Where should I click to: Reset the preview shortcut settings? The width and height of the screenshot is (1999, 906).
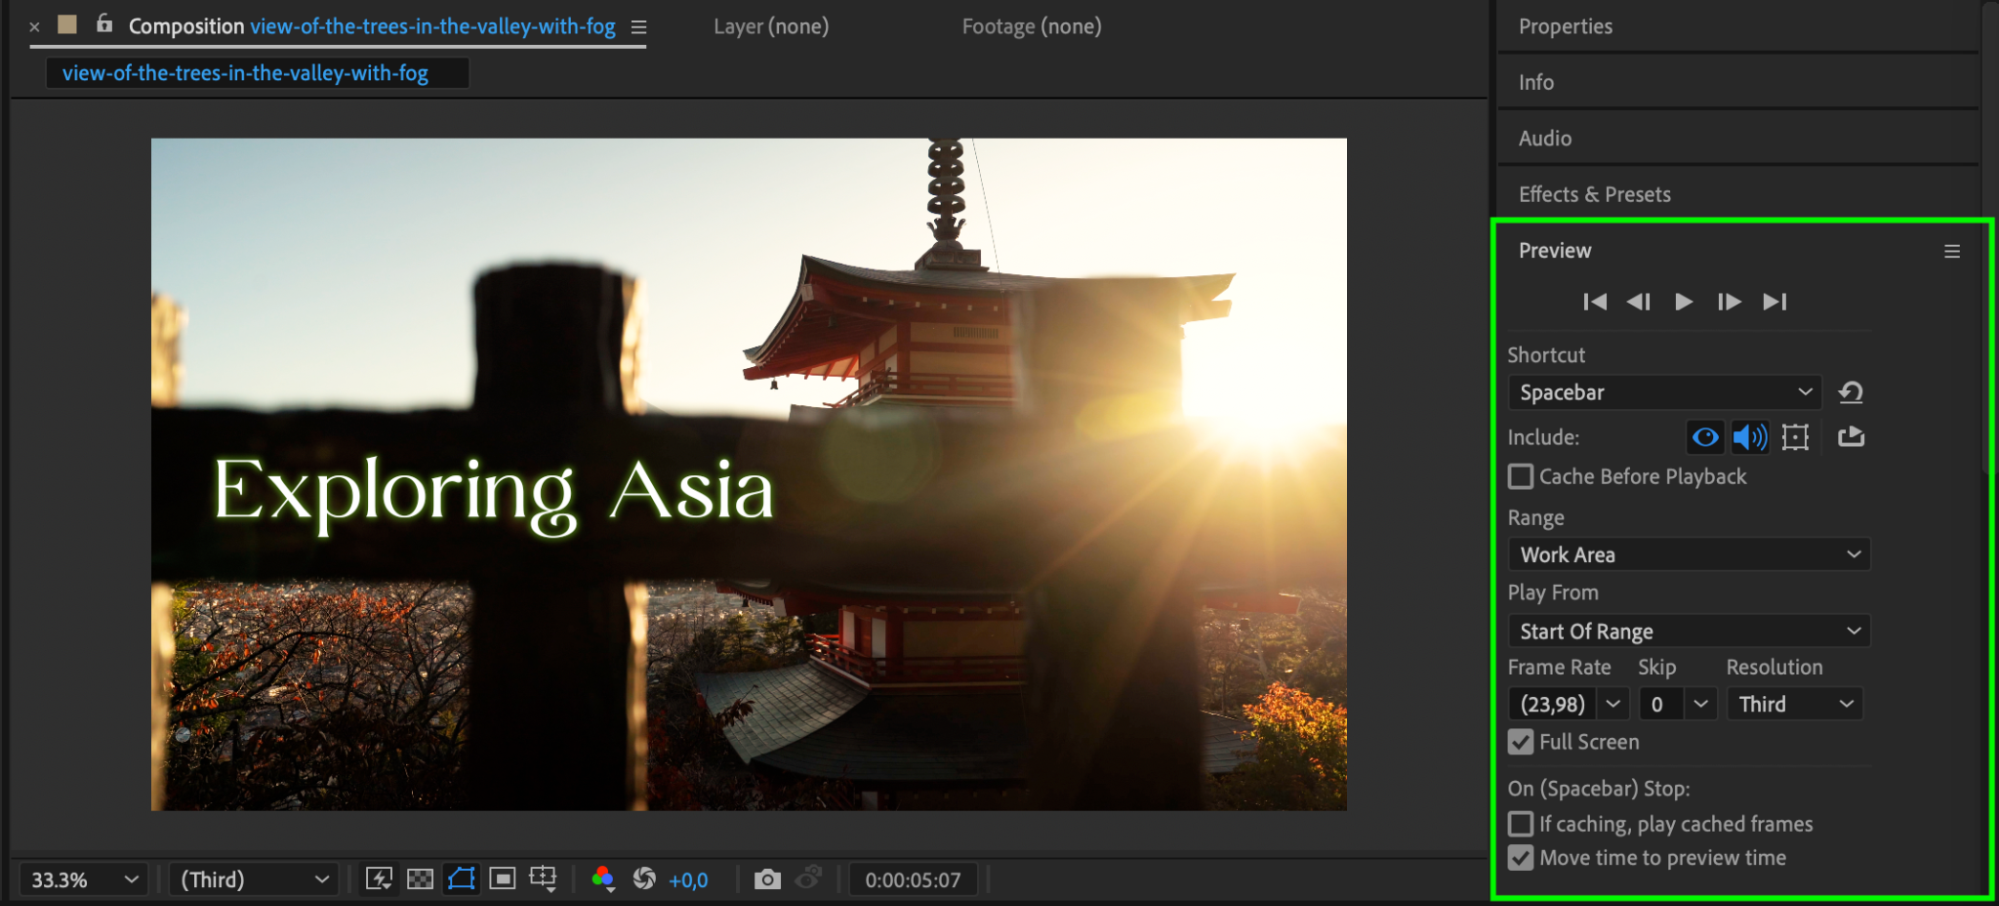coord(1851,393)
